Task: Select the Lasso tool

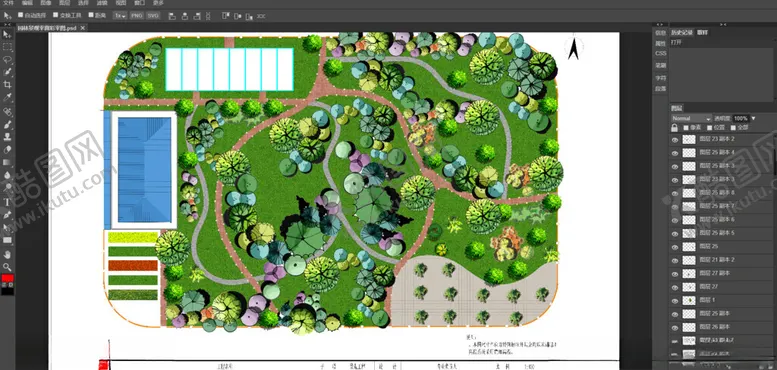Action: point(7,60)
